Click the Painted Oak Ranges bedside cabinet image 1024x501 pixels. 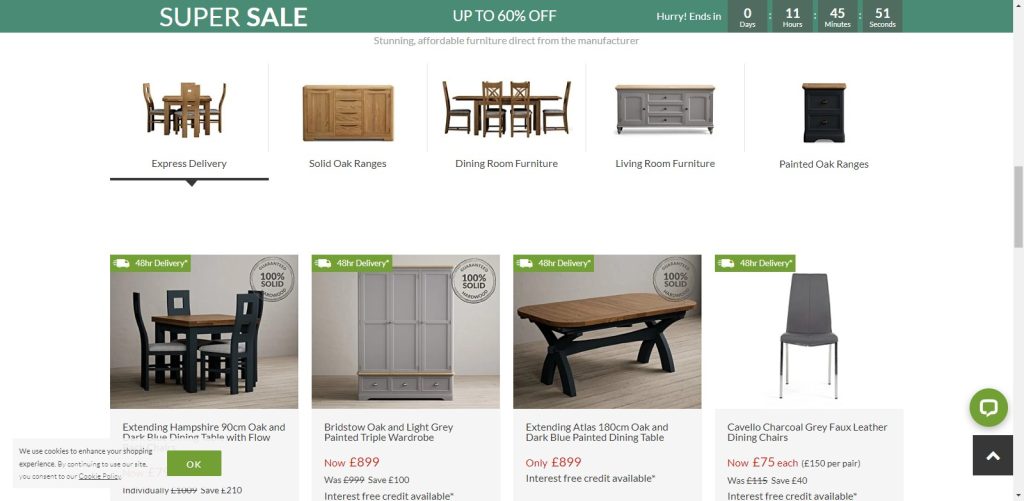[824, 112]
